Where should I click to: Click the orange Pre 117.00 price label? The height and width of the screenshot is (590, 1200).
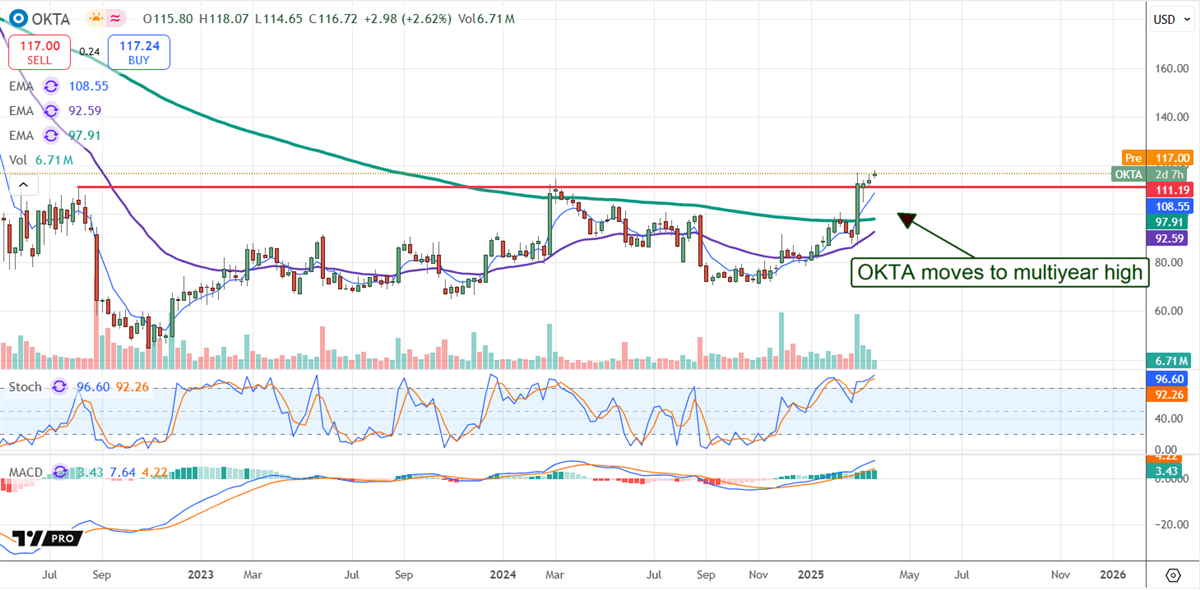(1156, 158)
